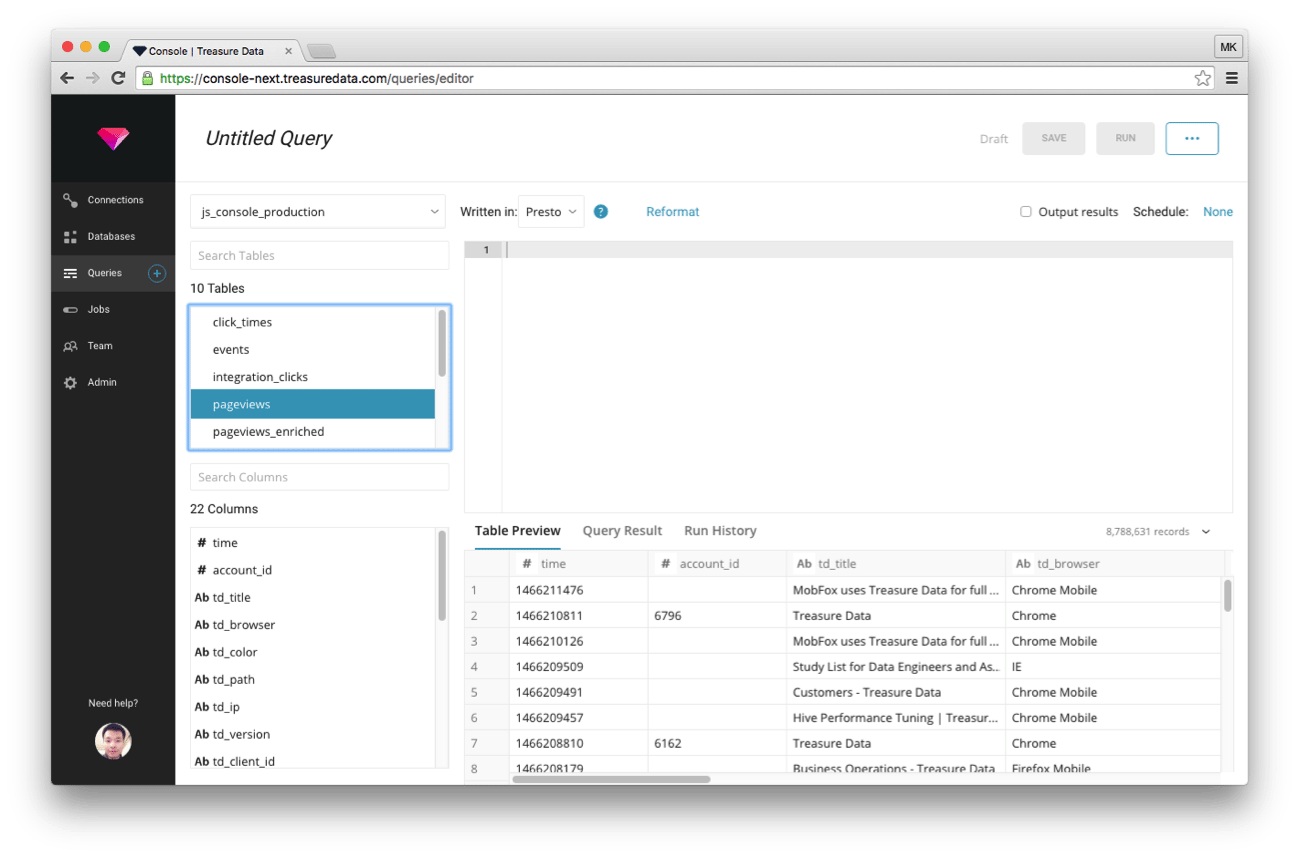Click the td_client_id column in list
This screenshot has width=1300, height=858.
coord(313,761)
